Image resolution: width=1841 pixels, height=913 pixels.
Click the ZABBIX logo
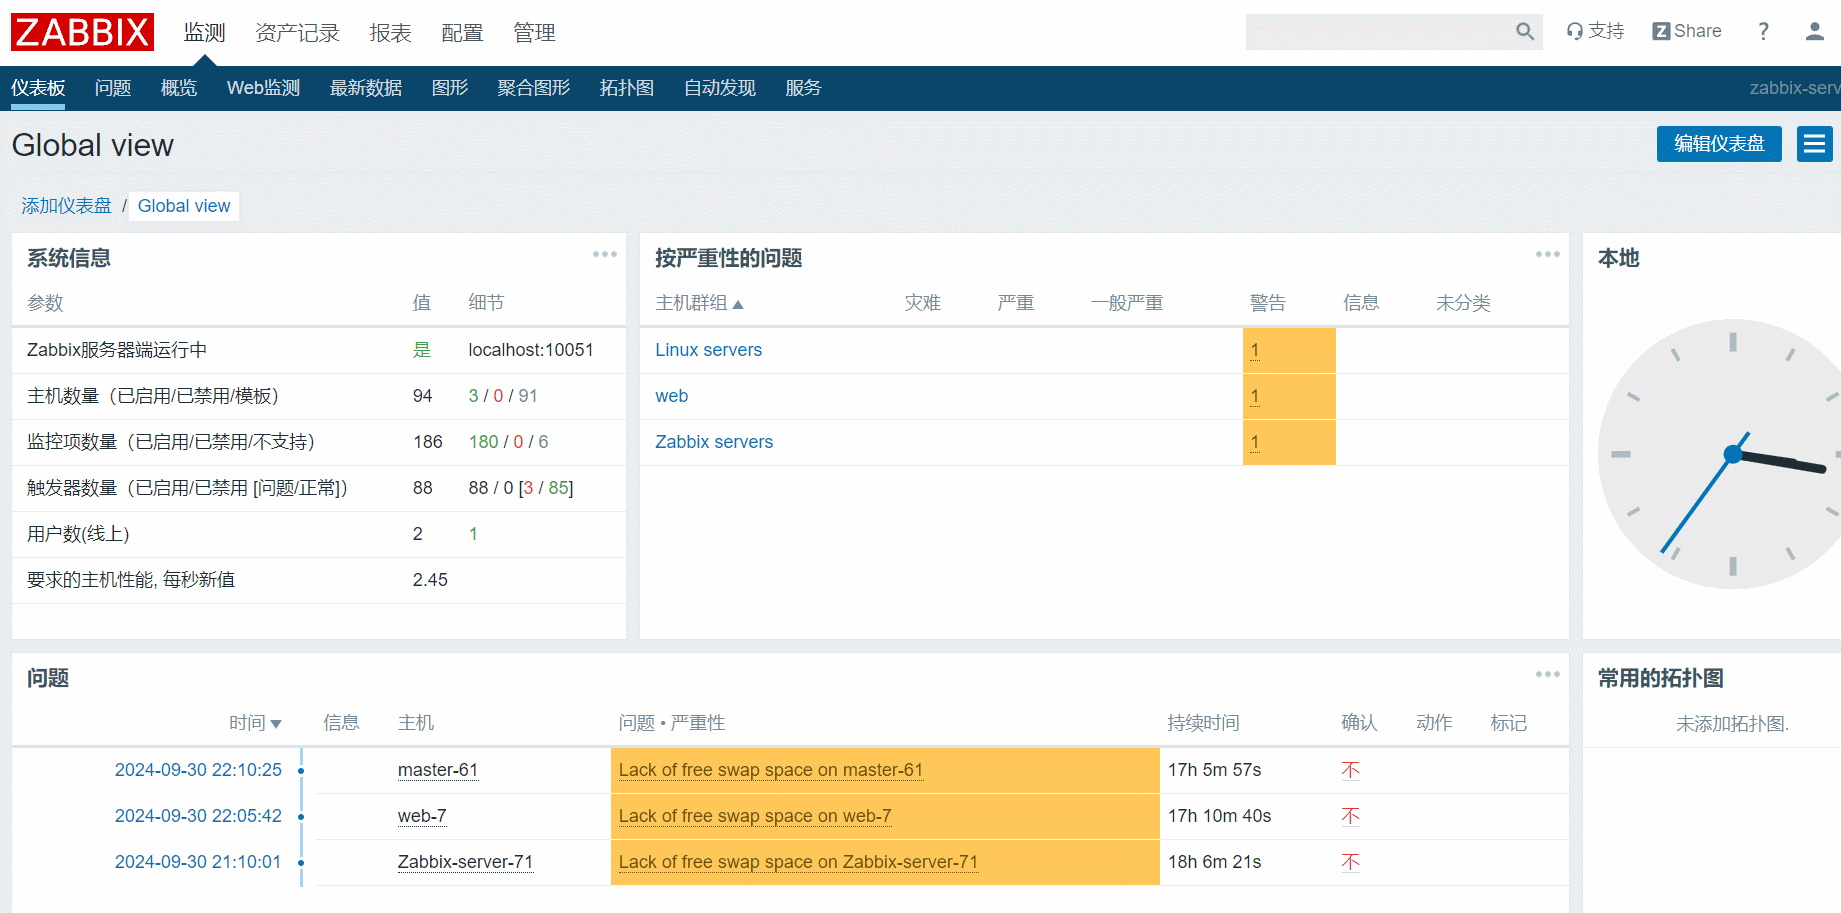(x=82, y=32)
